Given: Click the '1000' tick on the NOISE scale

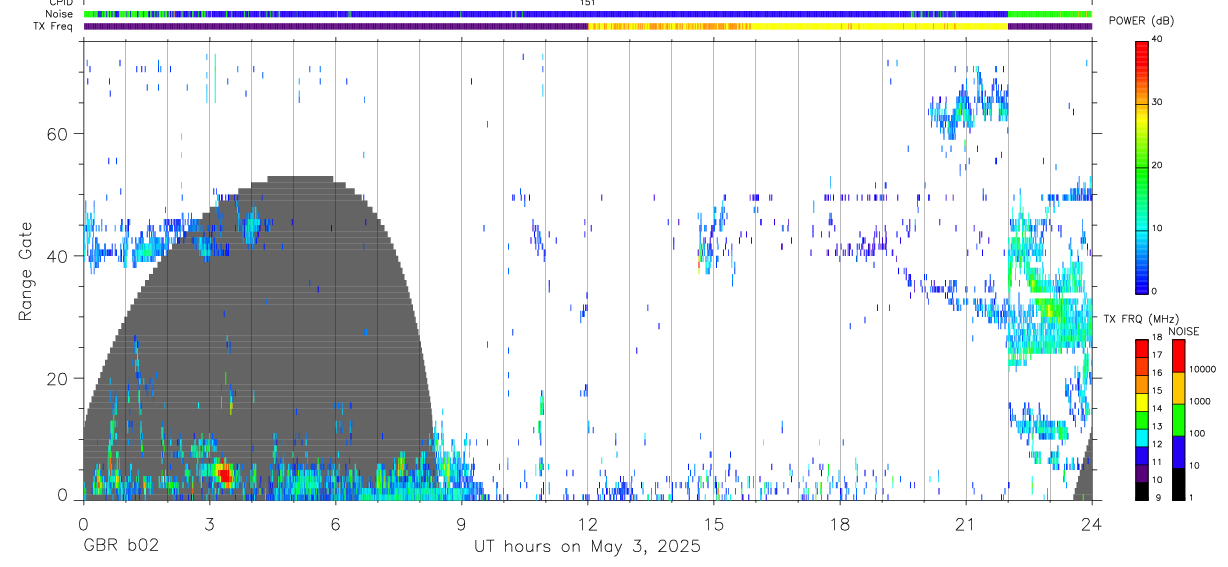Looking at the screenshot, I should pos(1201,401).
